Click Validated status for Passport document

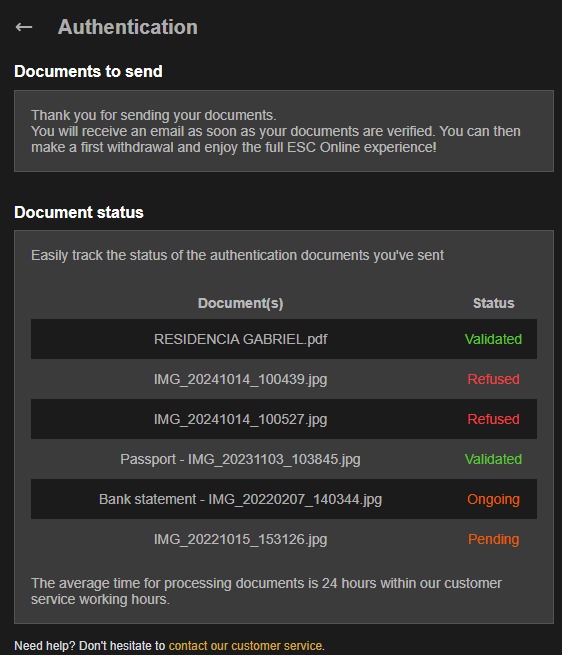tap(493, 459)
